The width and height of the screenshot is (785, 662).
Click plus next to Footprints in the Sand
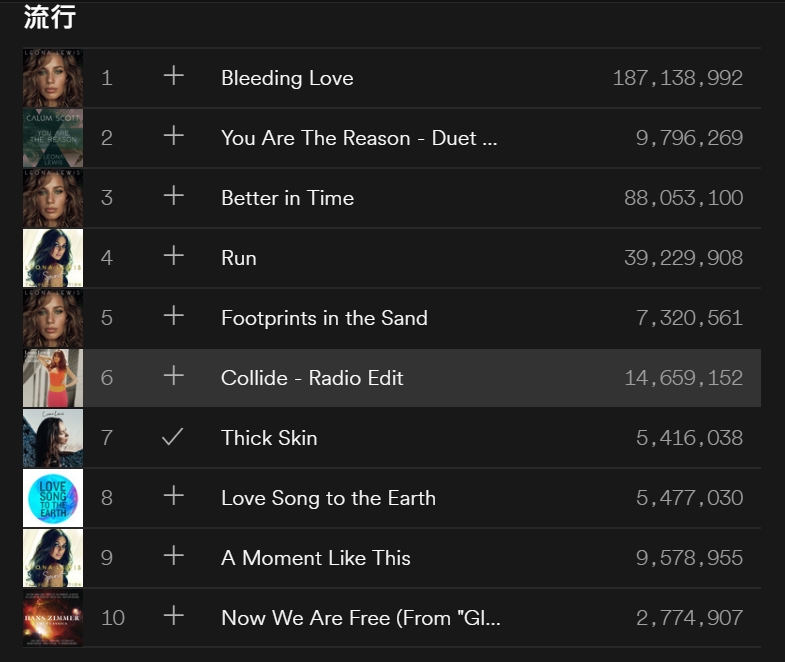(174, 316)
